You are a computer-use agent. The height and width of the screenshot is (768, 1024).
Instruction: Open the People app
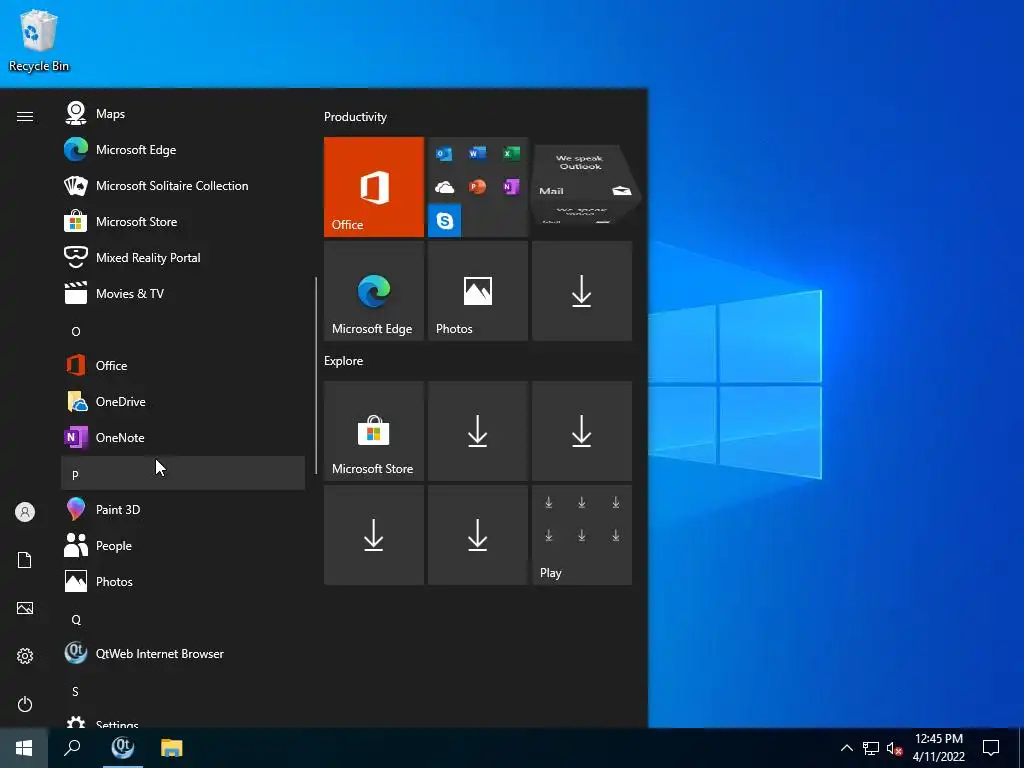(x=183, y=545)
